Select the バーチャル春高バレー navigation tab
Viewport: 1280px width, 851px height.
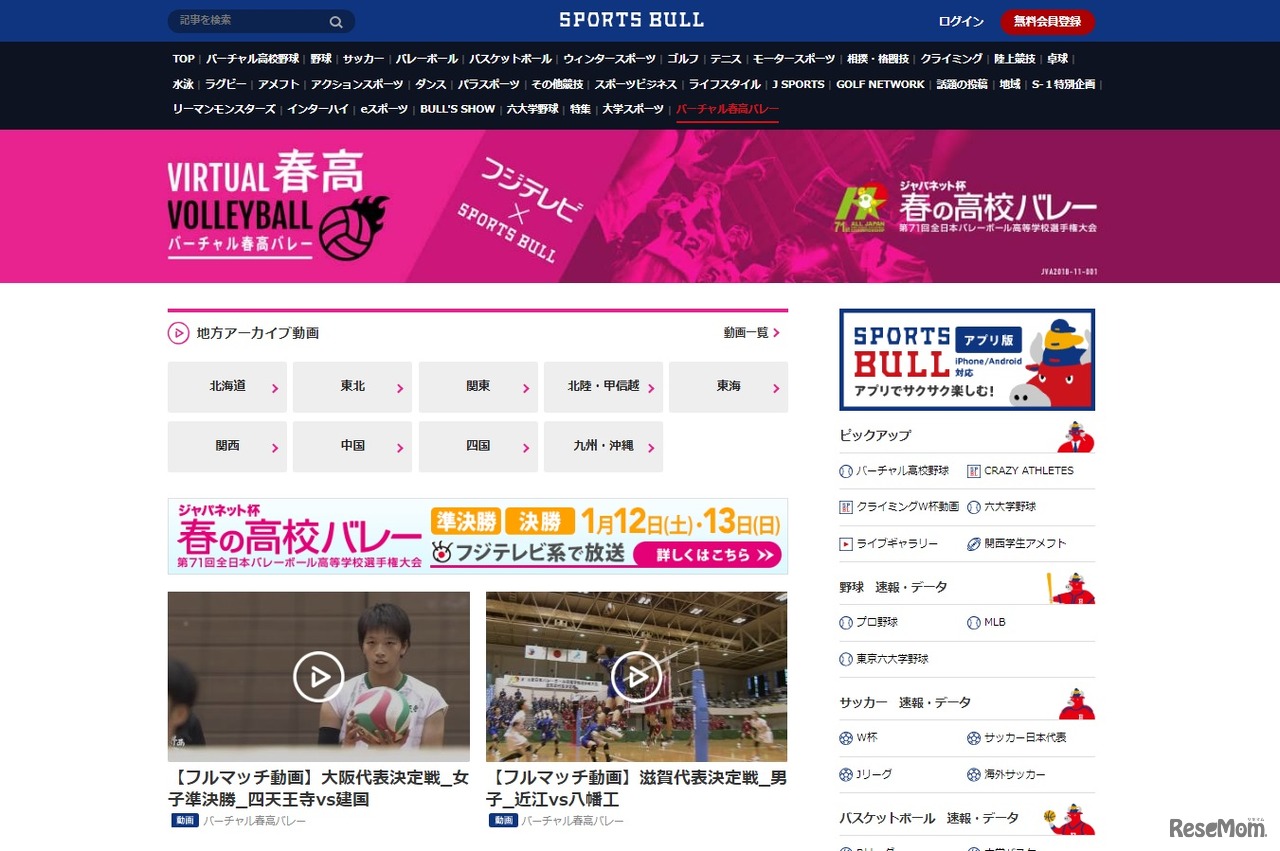[x=727, y=109]
